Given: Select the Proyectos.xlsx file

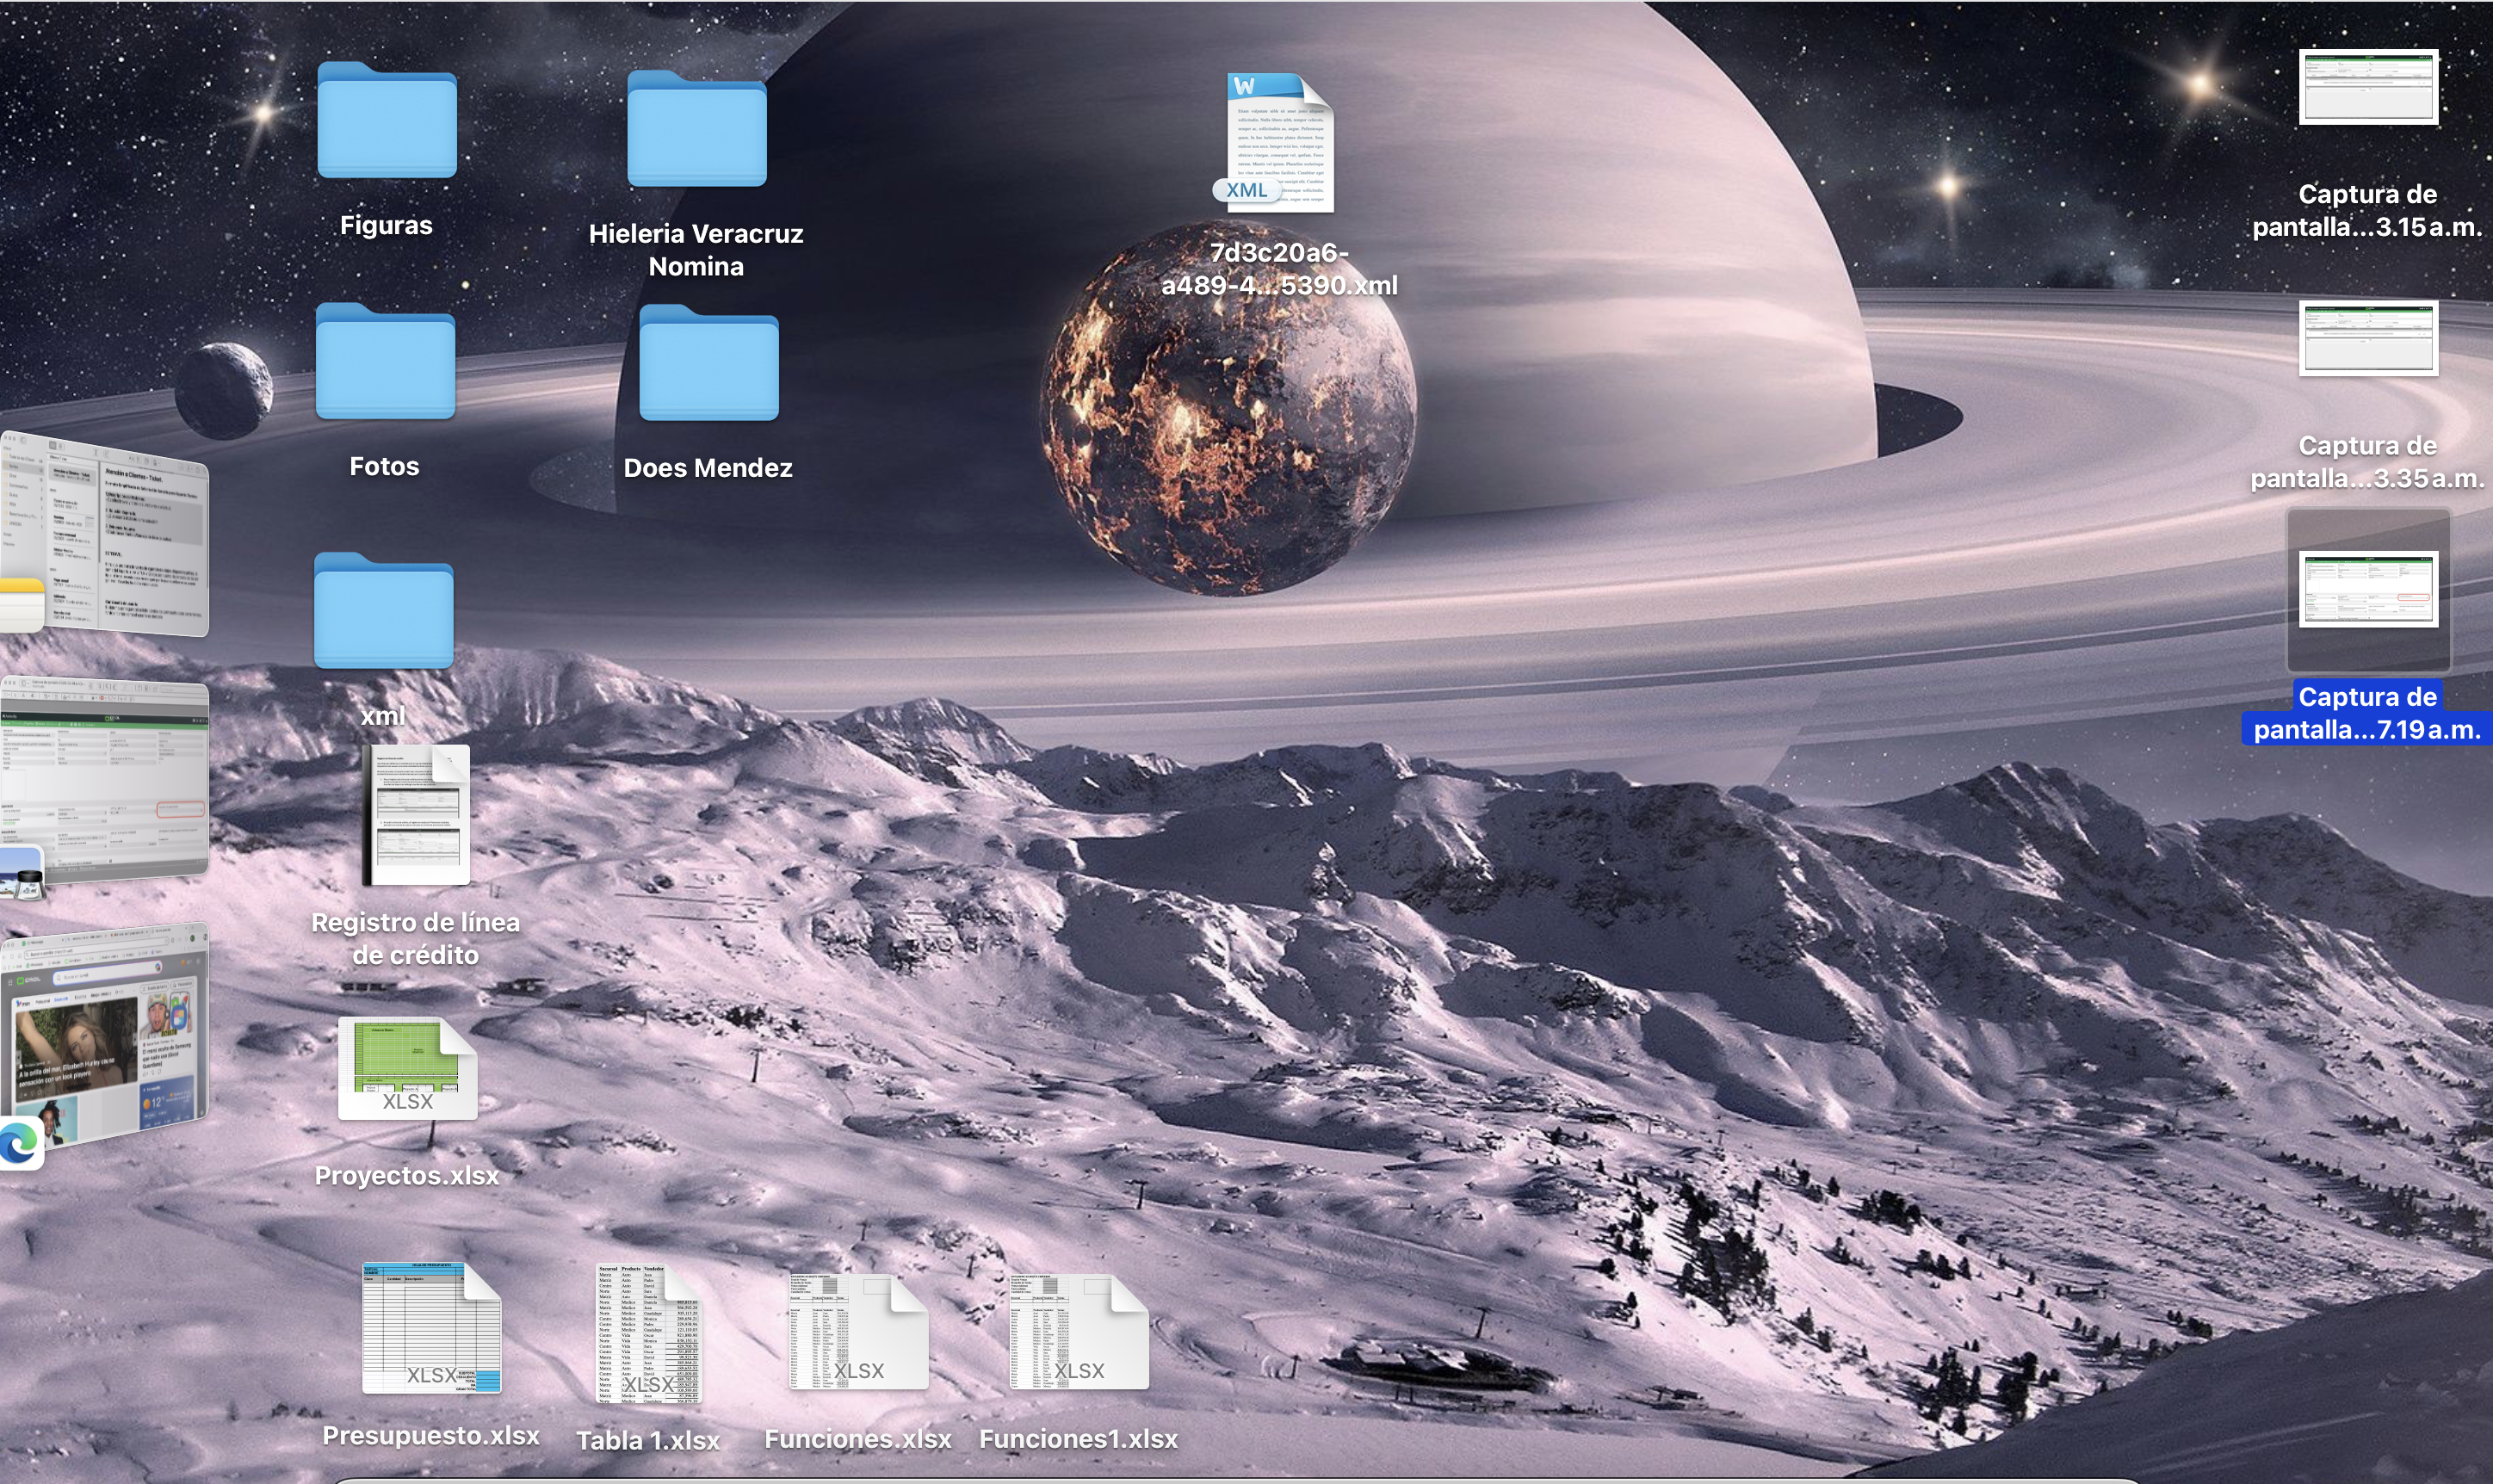Looking at the screenshot, I should (407, 1068).
